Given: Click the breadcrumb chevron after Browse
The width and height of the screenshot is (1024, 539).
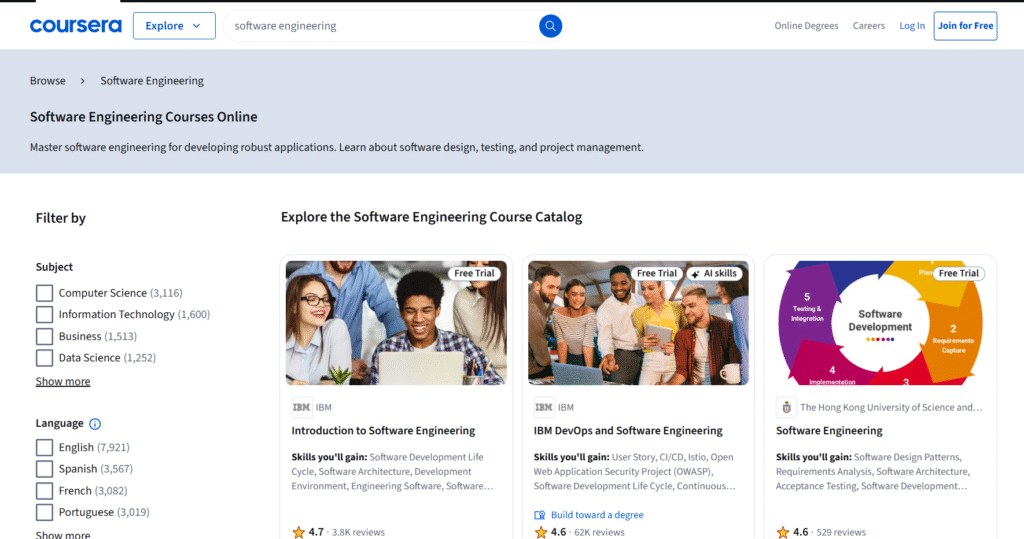Looking at the screenshot, I should click(x=82, y=81).
